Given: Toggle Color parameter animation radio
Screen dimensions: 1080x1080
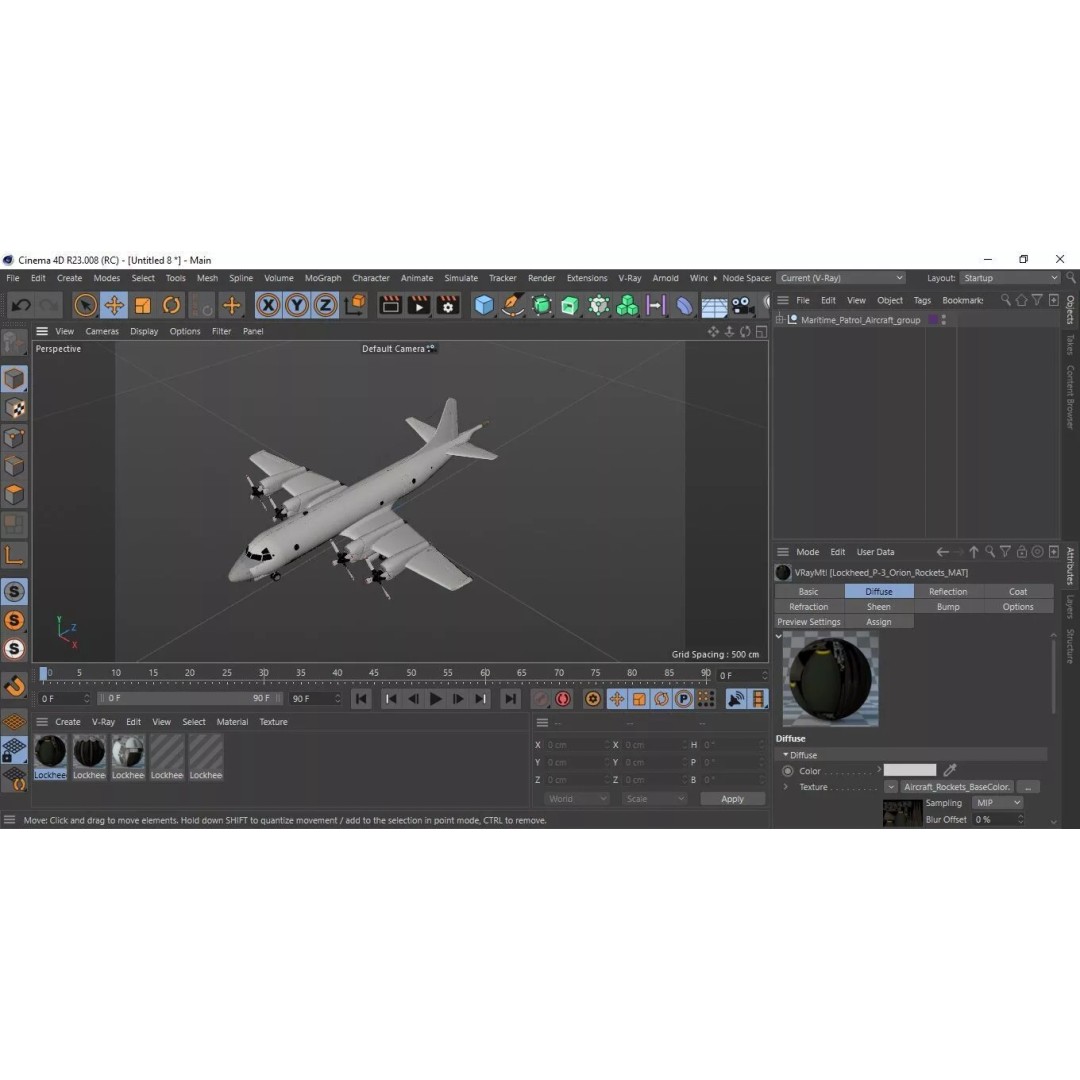Looking at the screenshot, I should click(x=788, y=771).
